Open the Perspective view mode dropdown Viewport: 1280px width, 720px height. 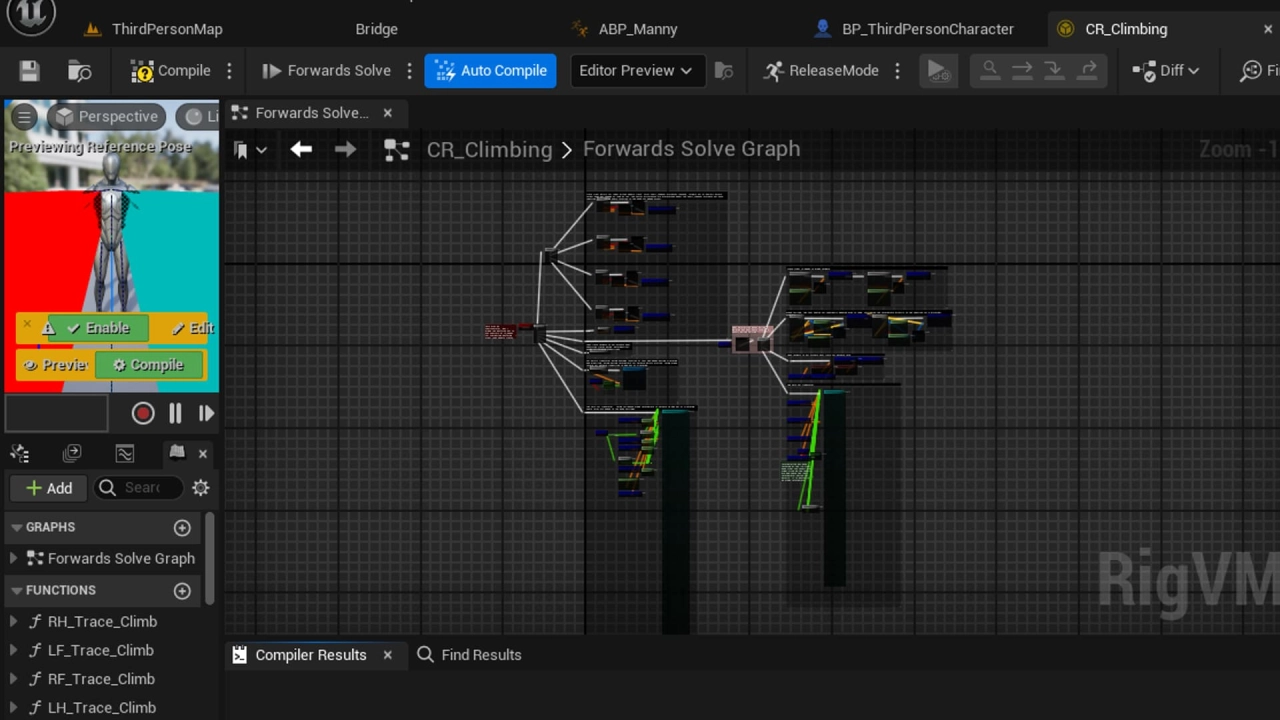click(x=107, y=117)
